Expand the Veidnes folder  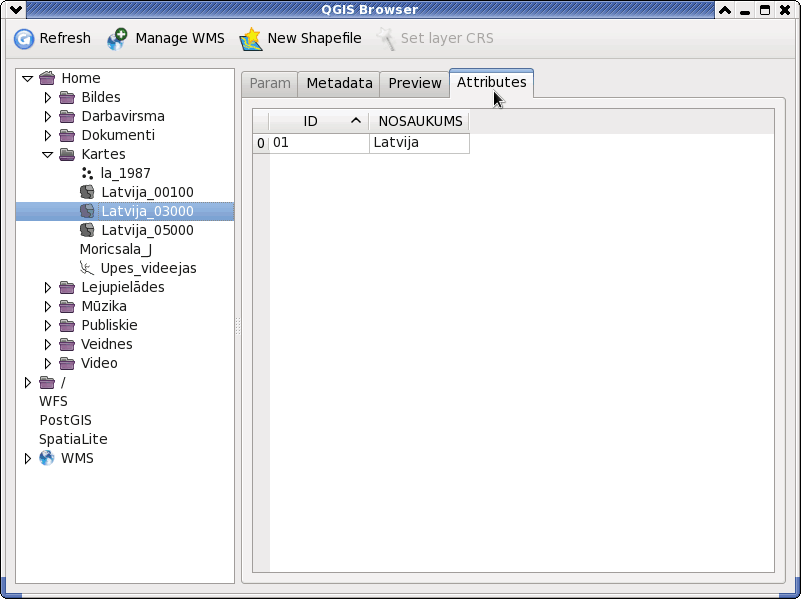pyautogui.click(x=48, y=344)
